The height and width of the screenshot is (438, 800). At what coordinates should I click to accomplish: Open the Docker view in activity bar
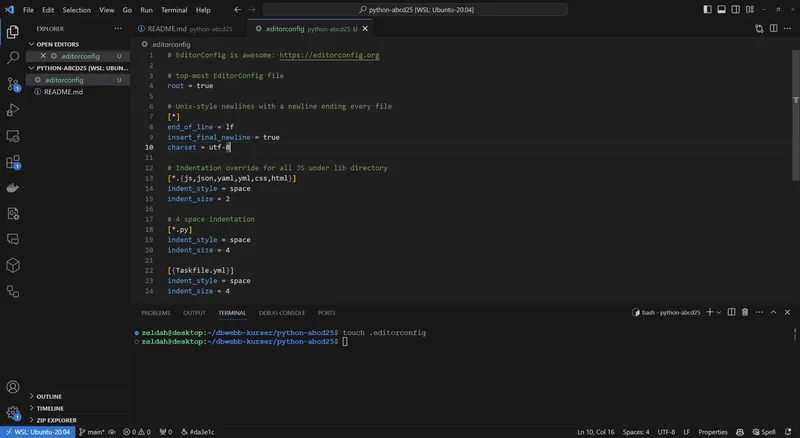(13, 188)
